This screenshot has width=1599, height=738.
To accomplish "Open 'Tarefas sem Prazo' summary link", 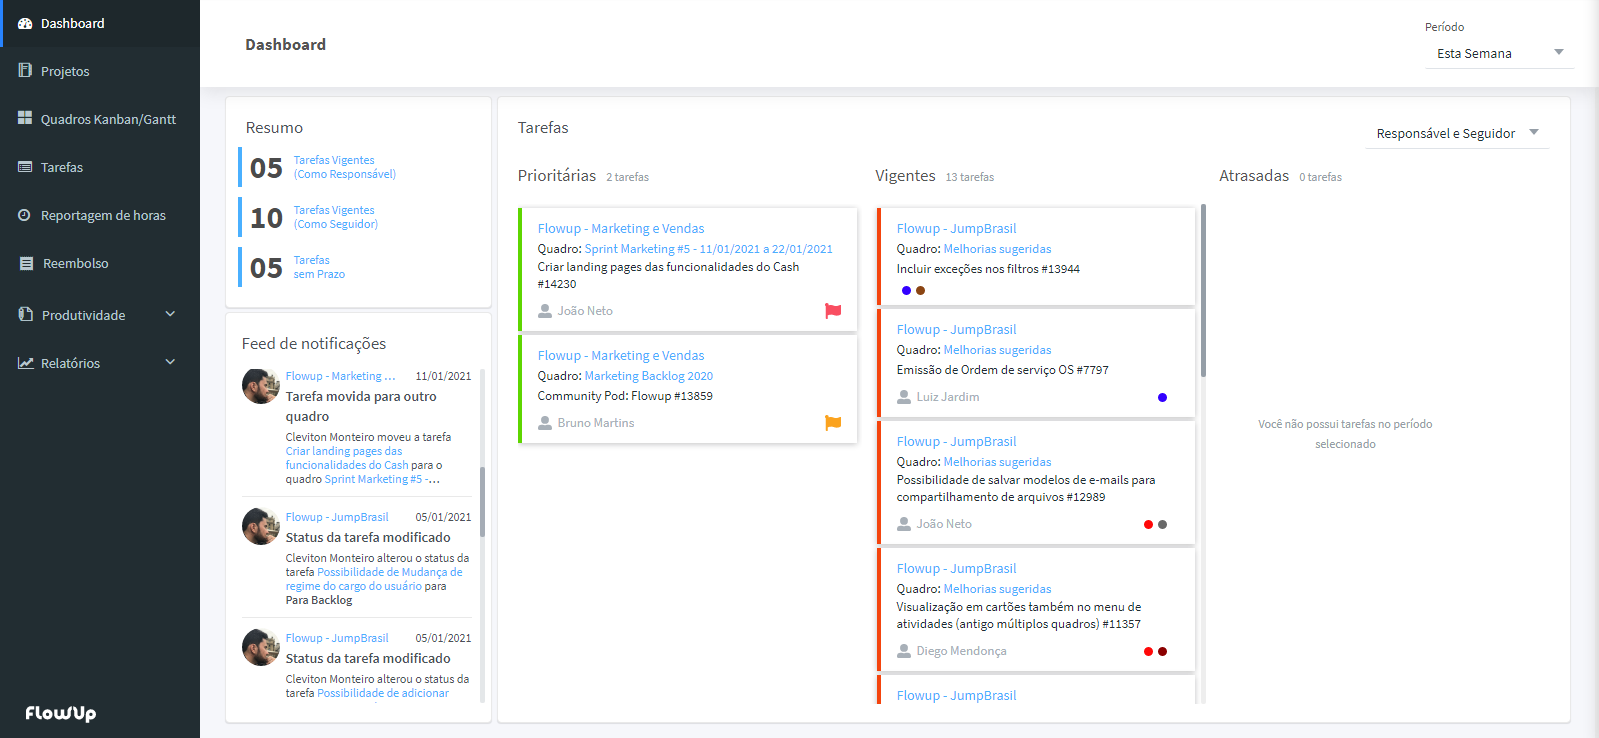I will coord(319,267).
